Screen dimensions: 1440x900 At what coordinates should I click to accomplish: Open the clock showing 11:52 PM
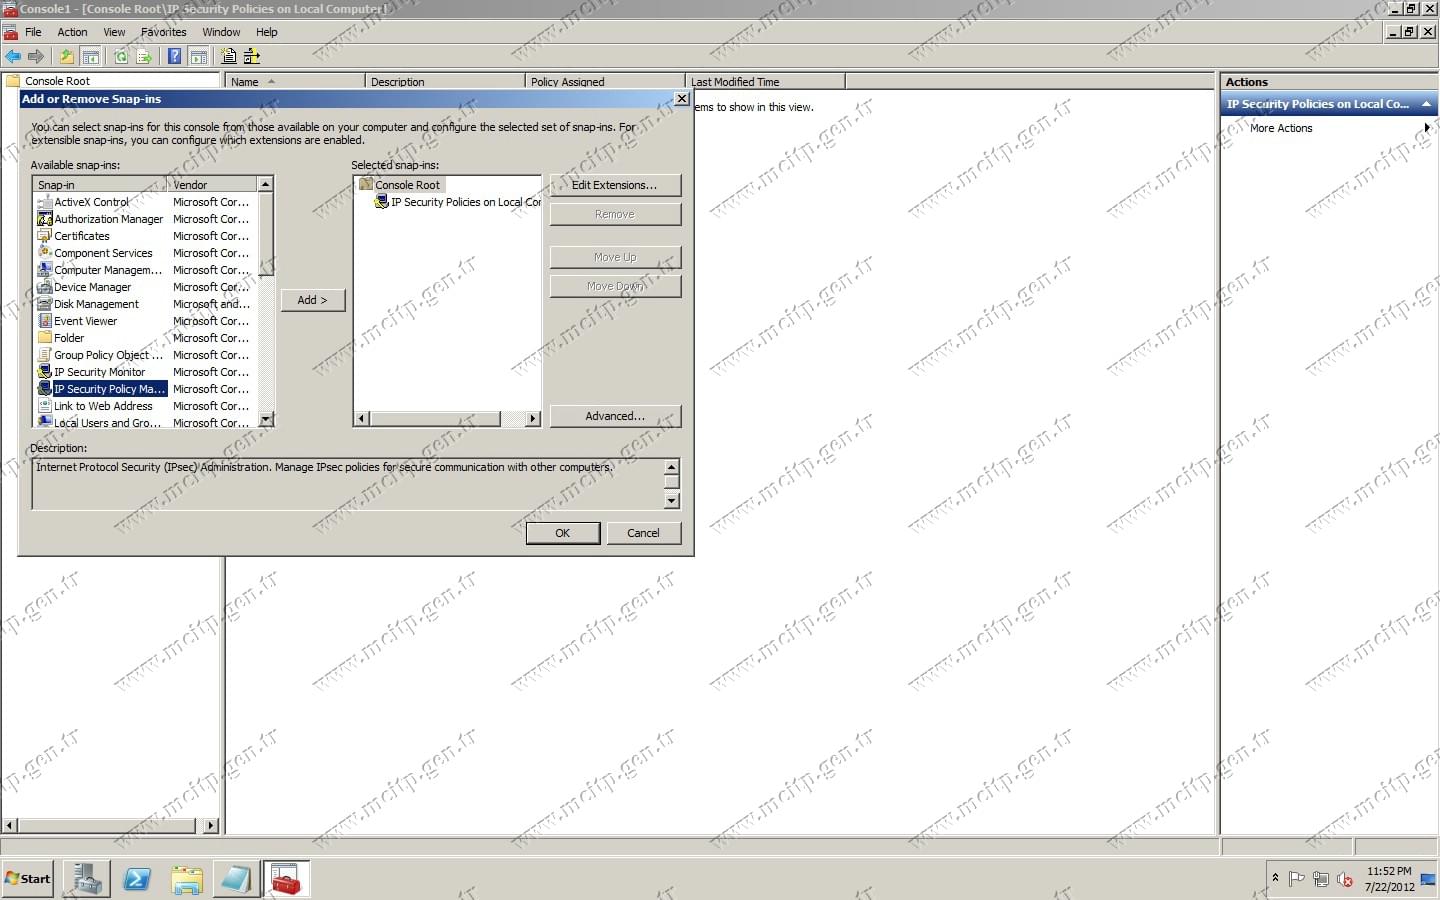[1389, 879]
